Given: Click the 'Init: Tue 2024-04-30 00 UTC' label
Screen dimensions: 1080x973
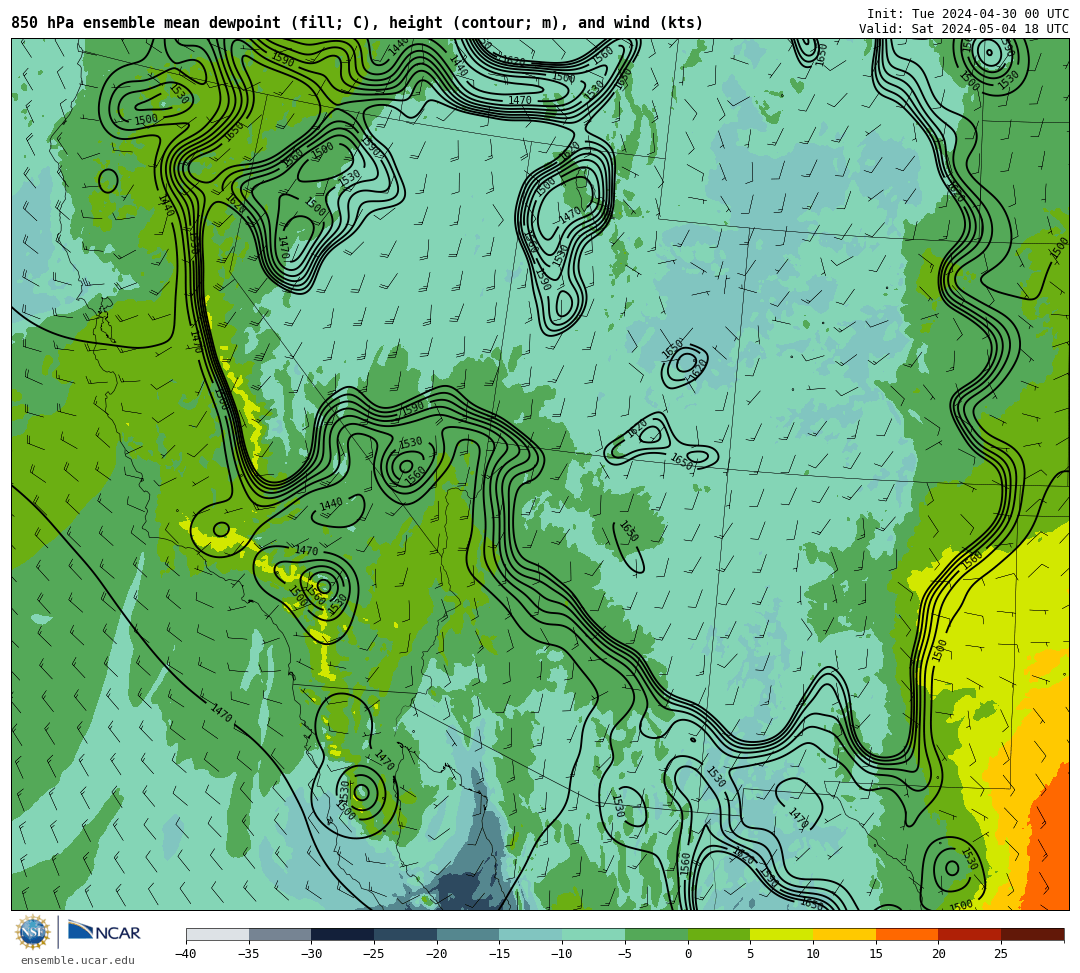Looking at the screenshot, I should pyautogui.click(x=968, y=14).
